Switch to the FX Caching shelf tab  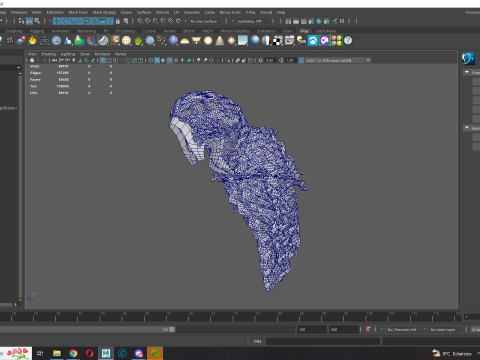(125, 31)
